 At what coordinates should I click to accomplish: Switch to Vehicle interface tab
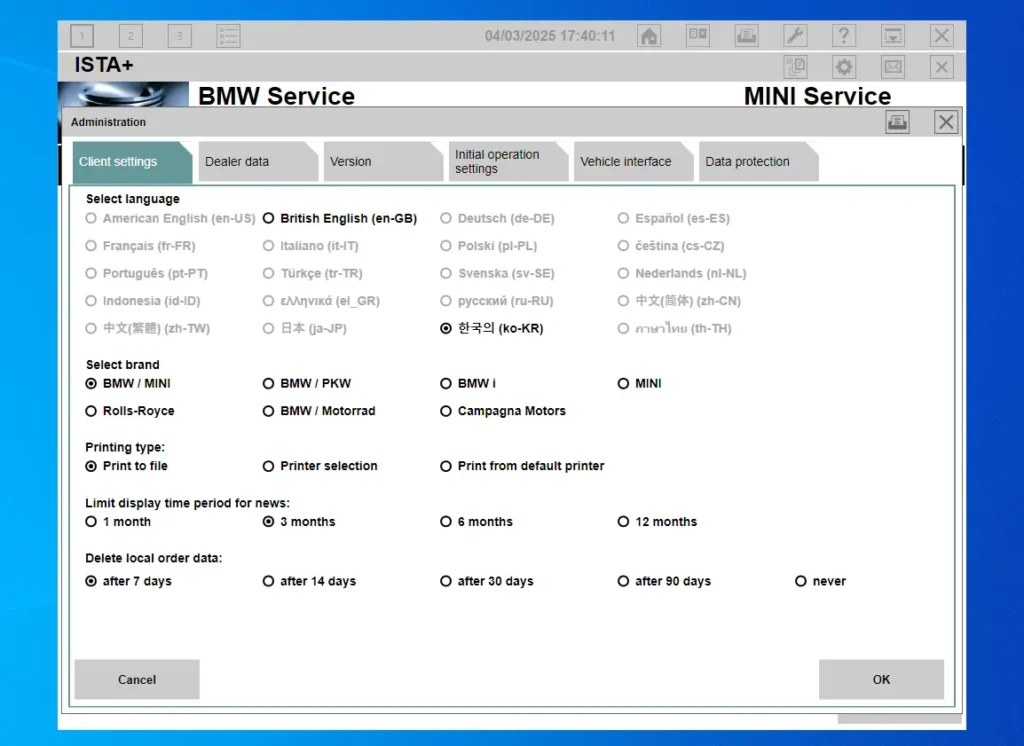click(x=633, y=161)
